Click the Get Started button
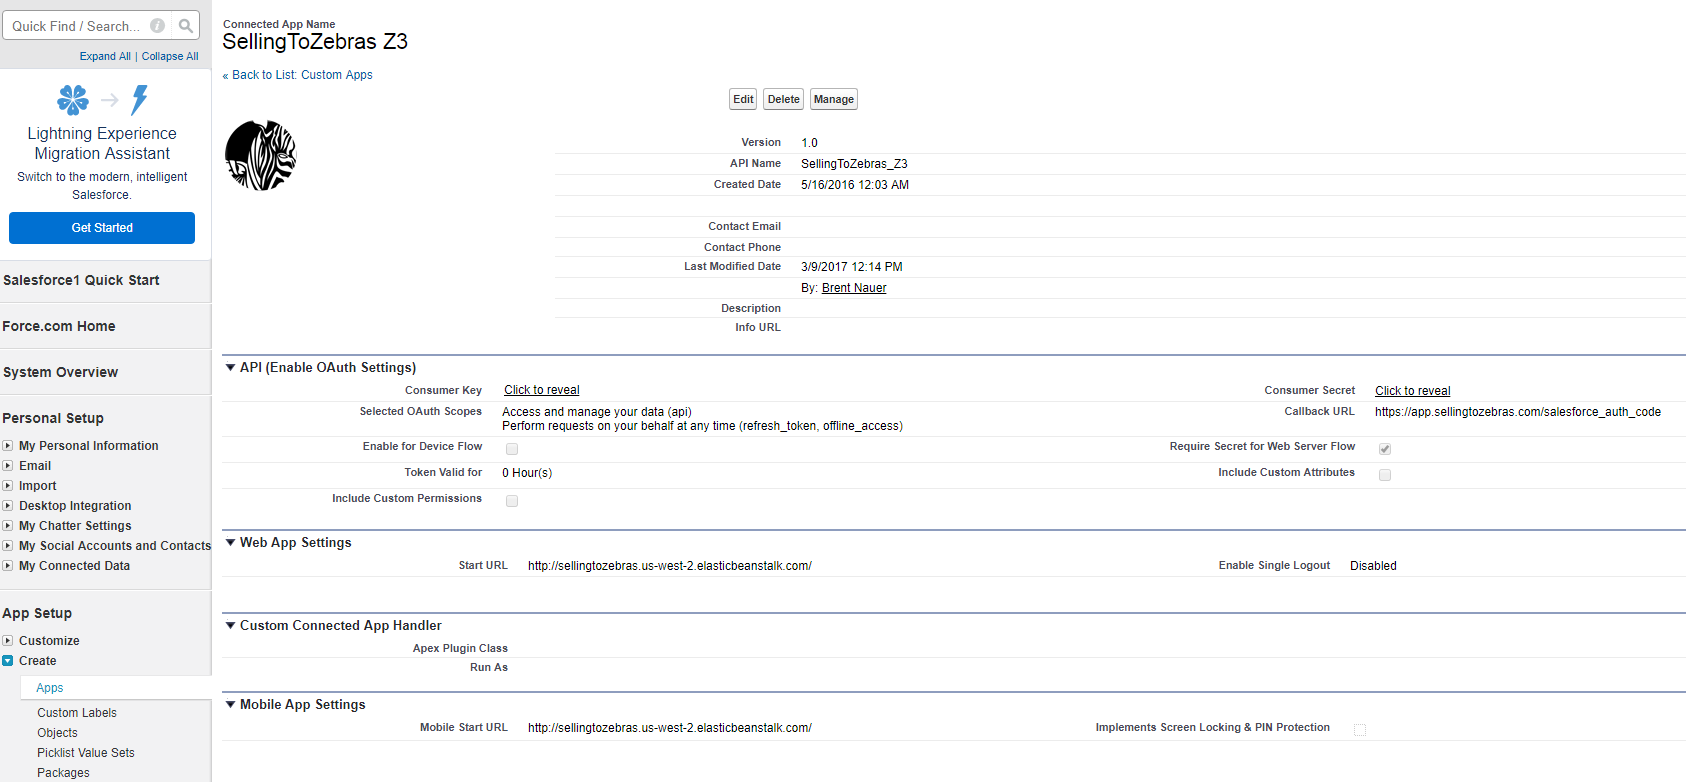Image resolution: width=1686 pixels, height=782 pixels. (102, 228)
